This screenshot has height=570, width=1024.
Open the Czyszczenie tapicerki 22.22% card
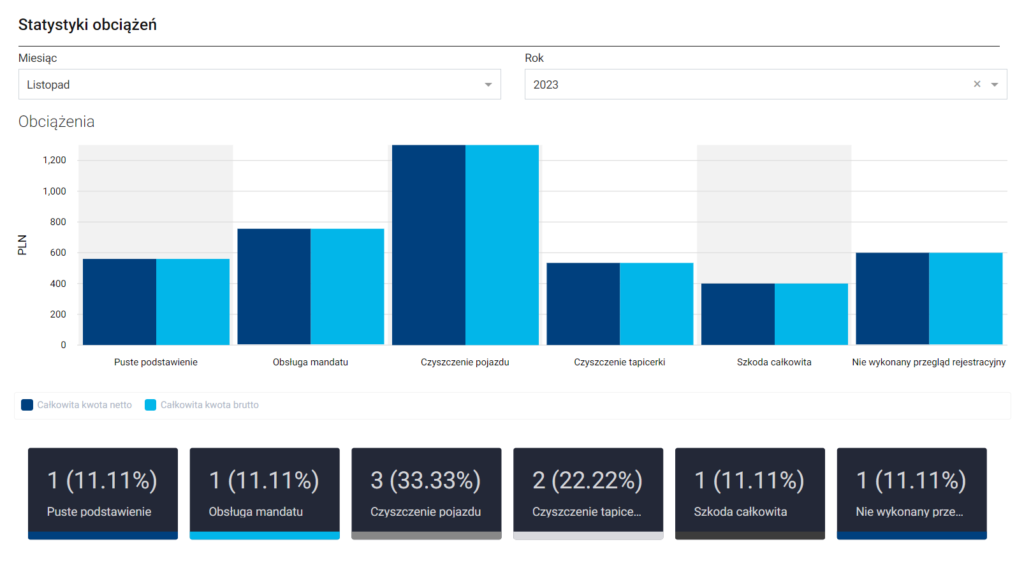588,493
